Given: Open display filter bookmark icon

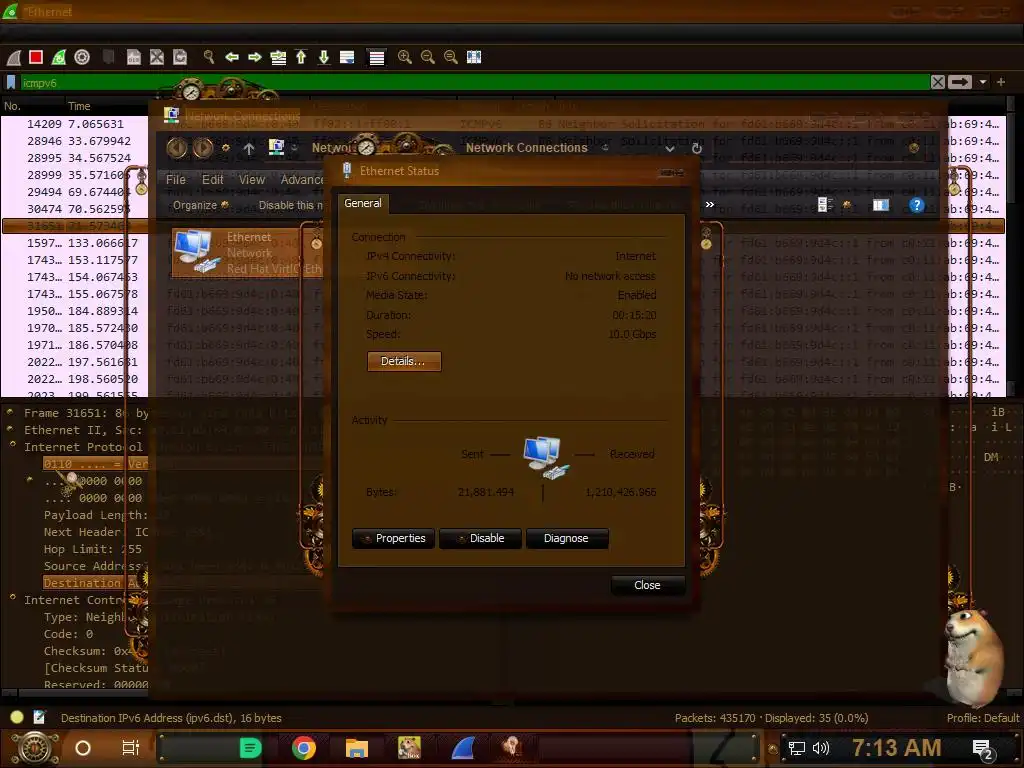Looking at the screenshot, I should [11, 83].
